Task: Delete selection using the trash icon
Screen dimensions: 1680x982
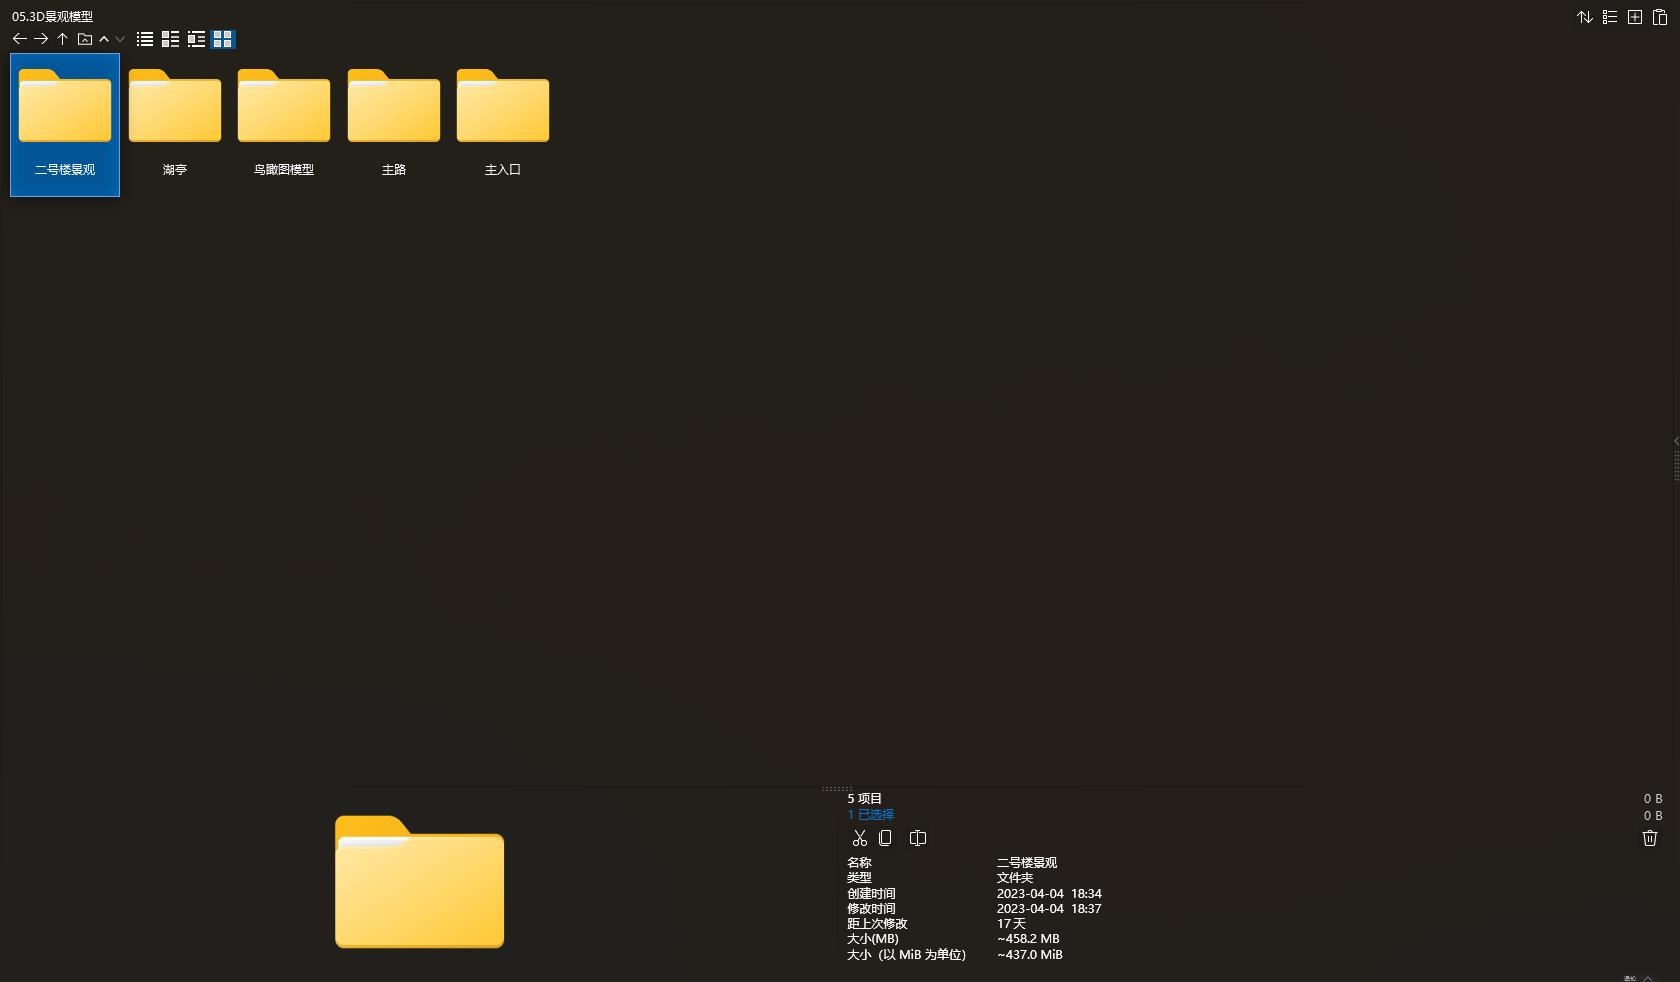Action: coord(1650,838)
